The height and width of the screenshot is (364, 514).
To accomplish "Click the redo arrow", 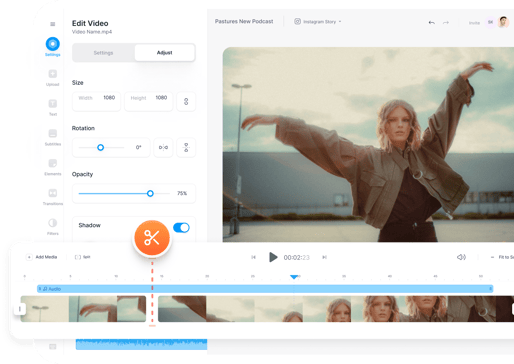I will [x=446, y=23].
